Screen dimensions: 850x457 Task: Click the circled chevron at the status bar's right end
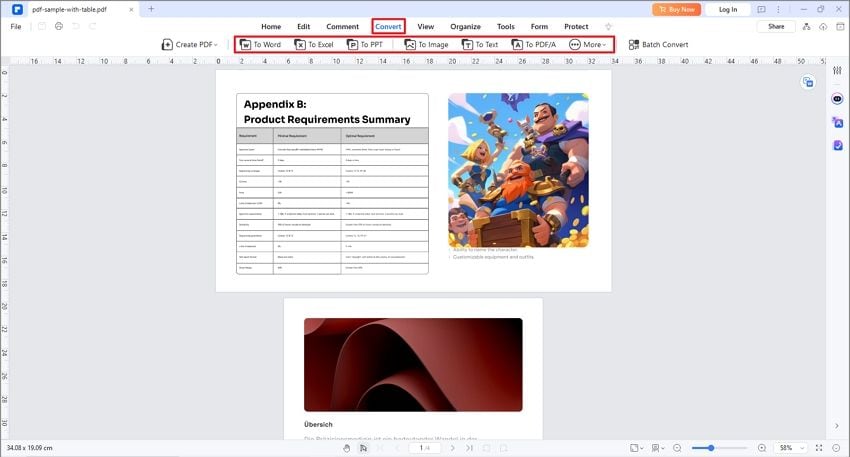coord(836,448)
